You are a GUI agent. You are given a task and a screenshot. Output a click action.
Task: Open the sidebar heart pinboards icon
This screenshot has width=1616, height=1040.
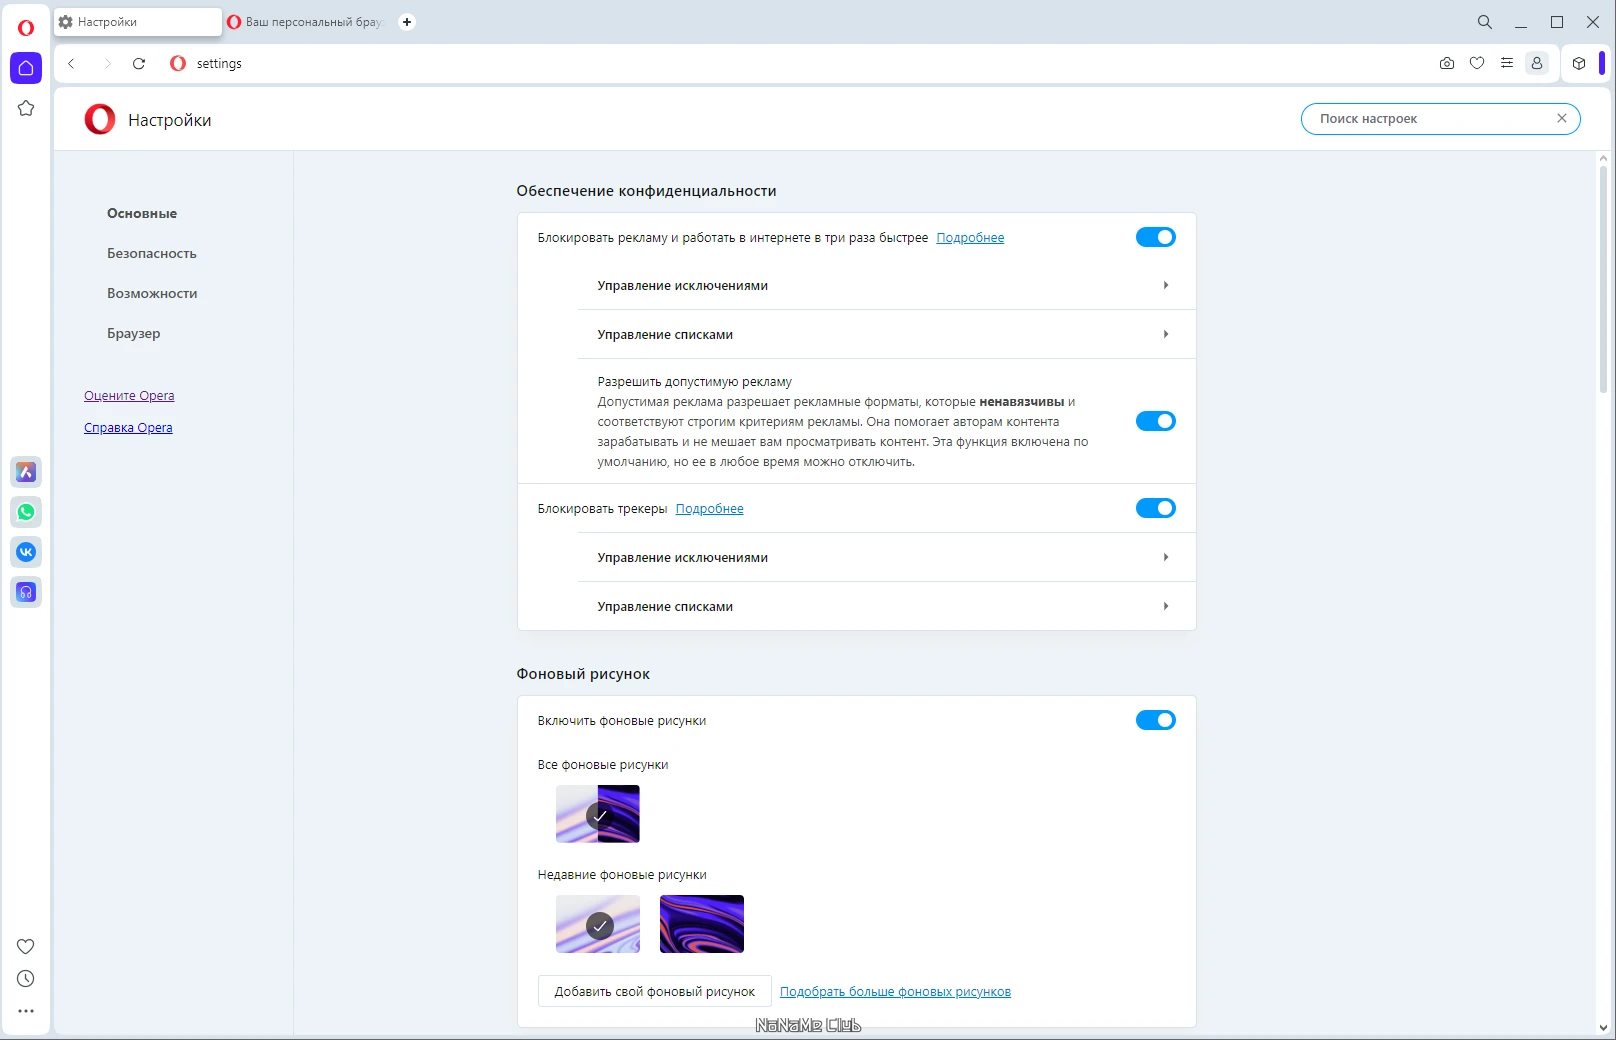[x=26, y=946]
